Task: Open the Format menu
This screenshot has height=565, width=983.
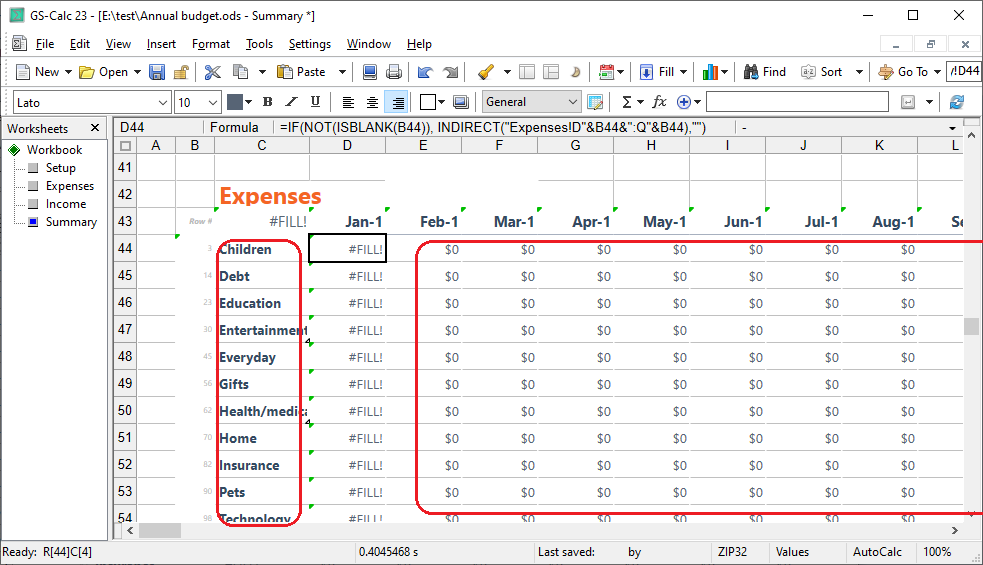Action: pyautogui.click(x=211, y=44)
